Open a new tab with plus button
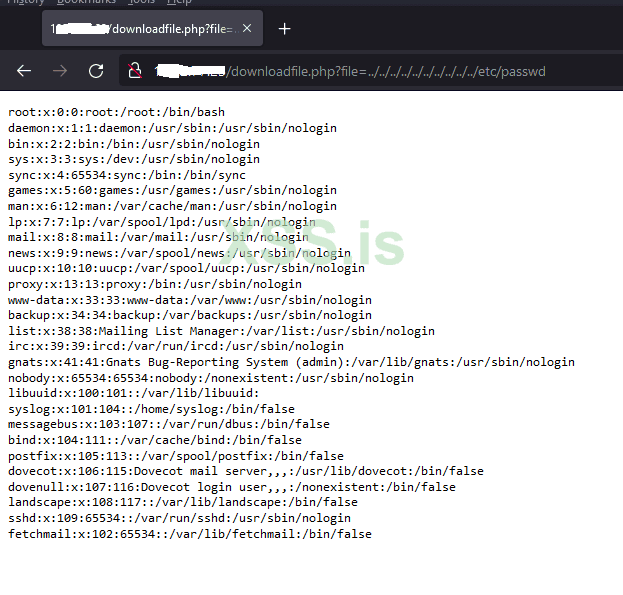This screenshot has height=595, width=623. pyautogui.click(x=284, y=29)
